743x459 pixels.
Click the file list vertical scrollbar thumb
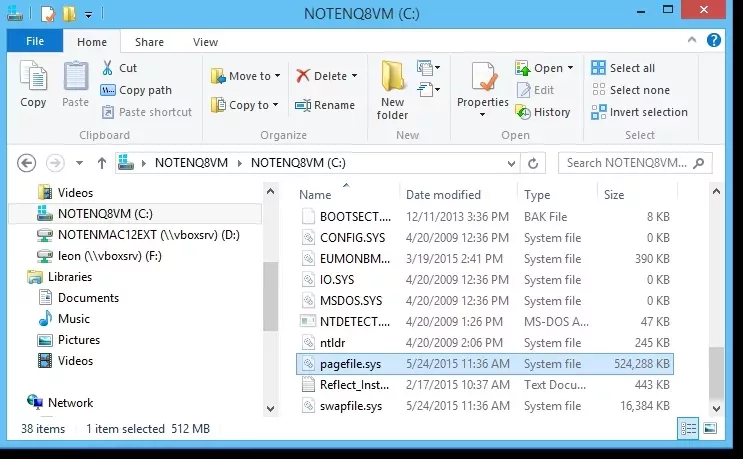click(x=716, y=373)
